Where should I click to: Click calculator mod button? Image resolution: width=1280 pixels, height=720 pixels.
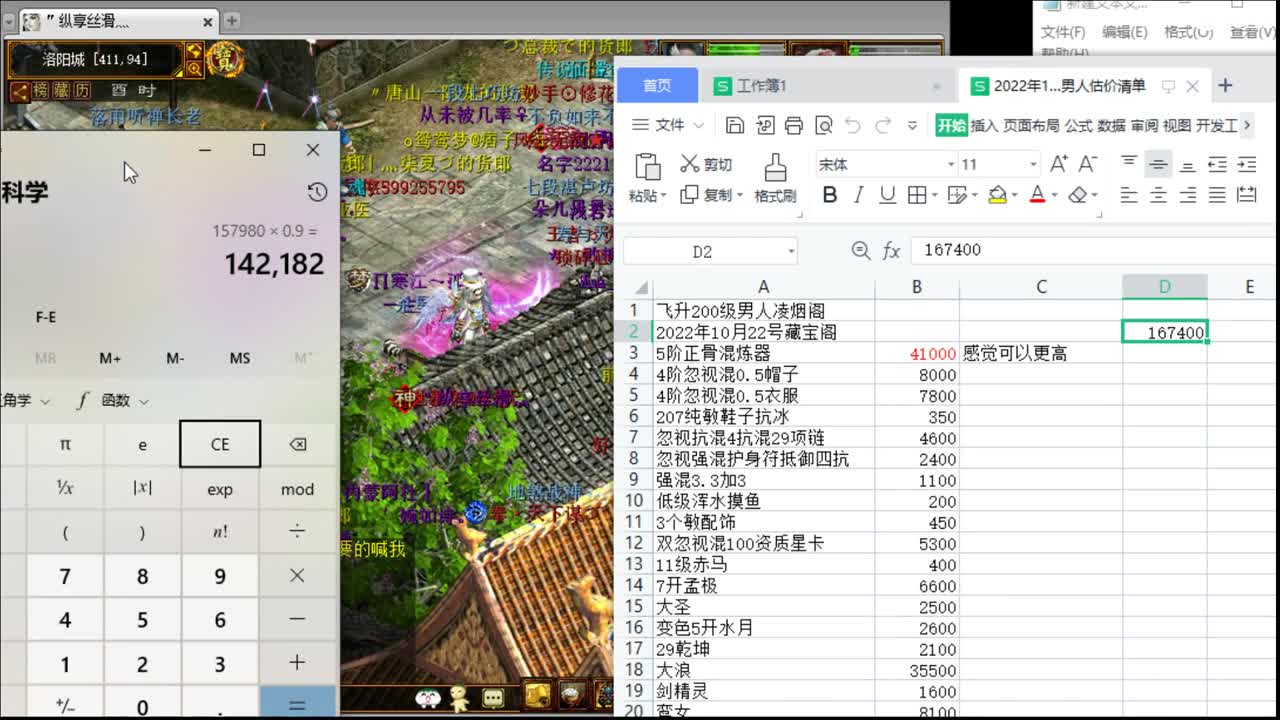[297, 489]
